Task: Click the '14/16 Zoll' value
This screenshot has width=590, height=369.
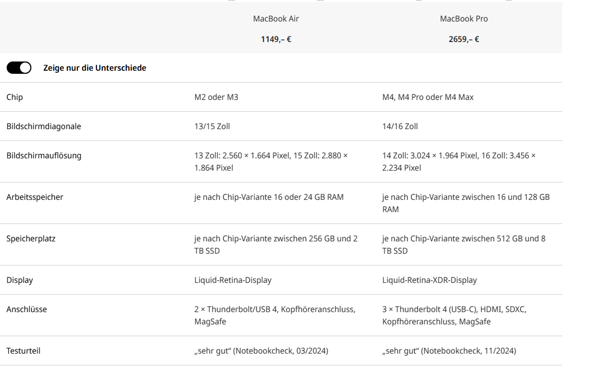Action: (x=400, y=126)
